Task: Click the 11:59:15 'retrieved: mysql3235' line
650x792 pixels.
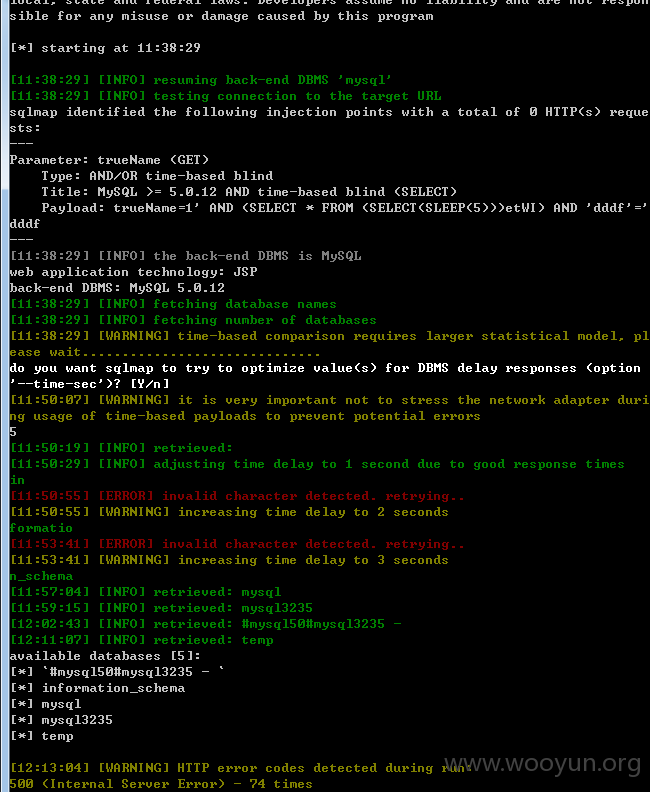Action: (161, 608)
